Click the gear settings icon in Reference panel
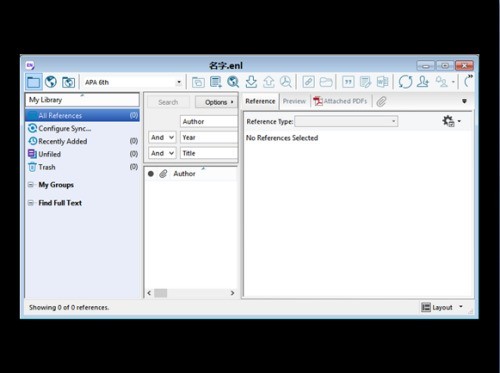The image size is (500, 373). (448, 121)
